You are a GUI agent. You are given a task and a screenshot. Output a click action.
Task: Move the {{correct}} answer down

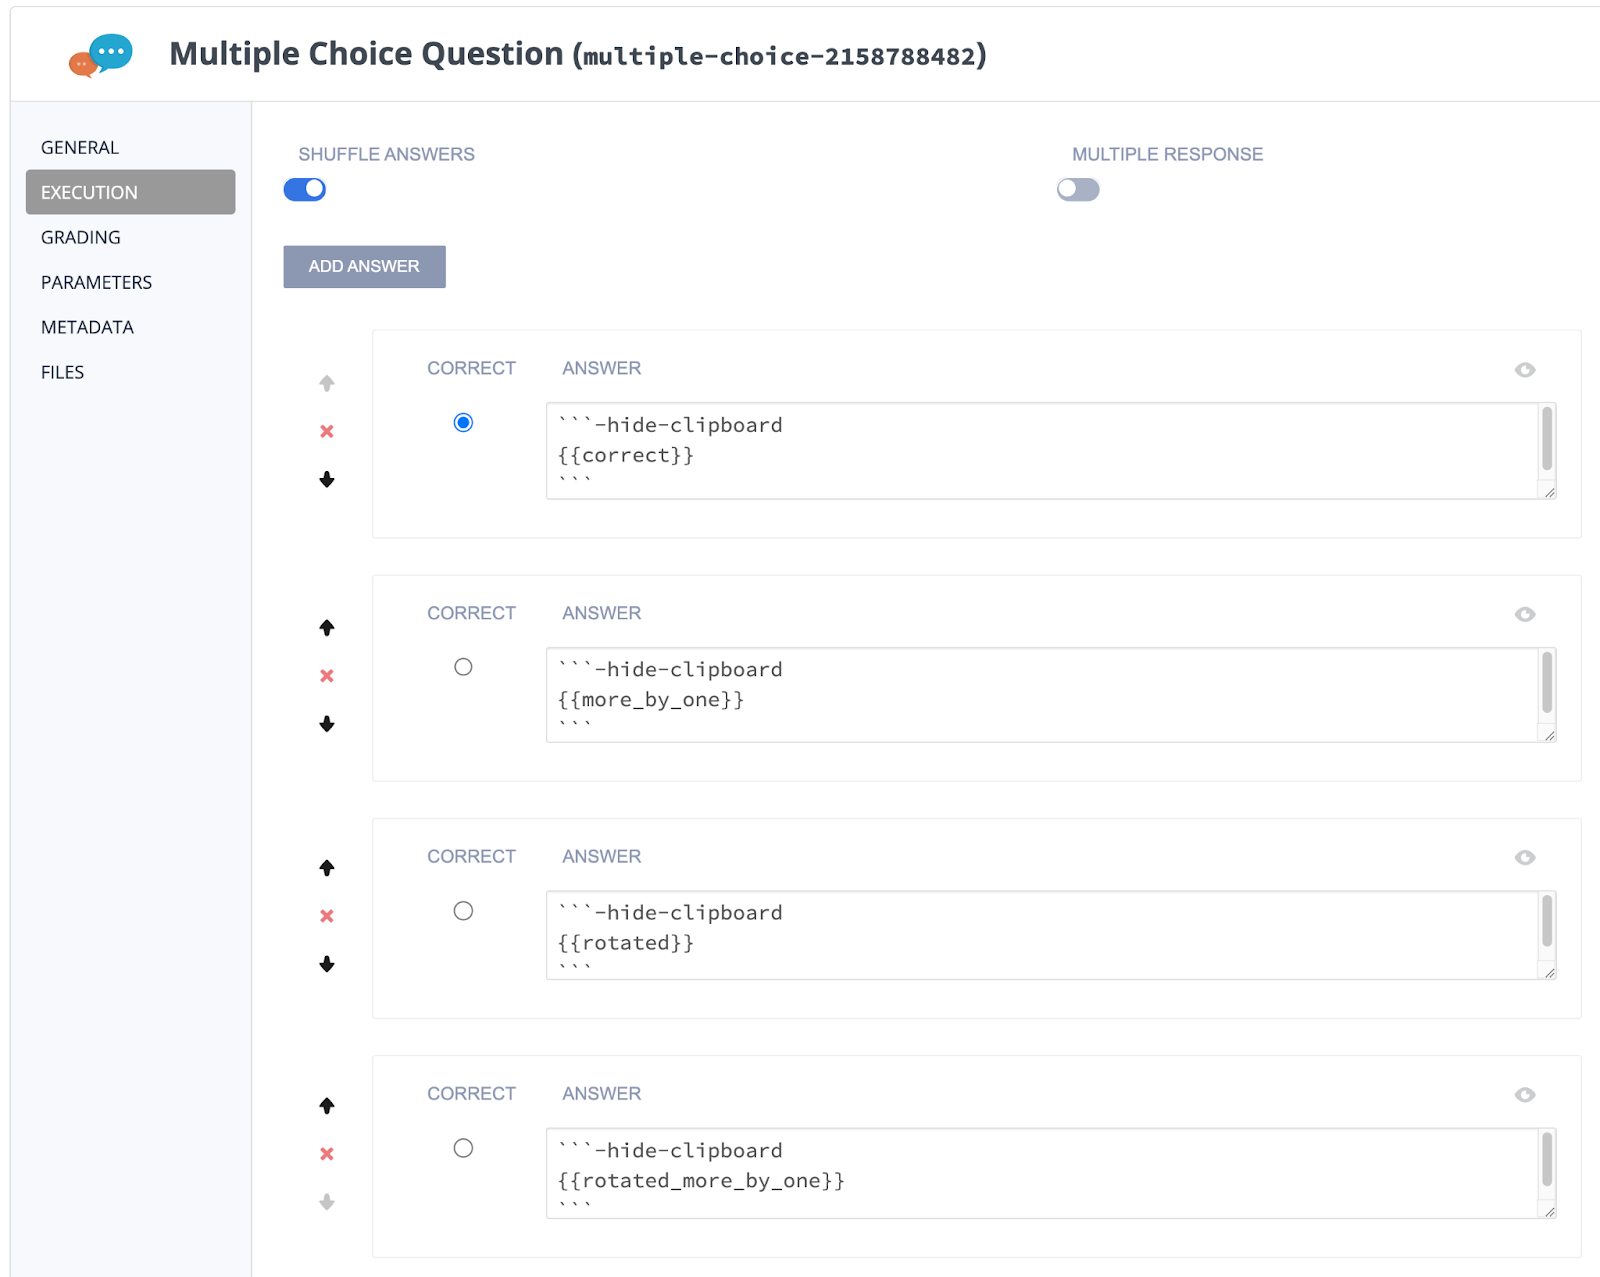[x=327, y=480]
